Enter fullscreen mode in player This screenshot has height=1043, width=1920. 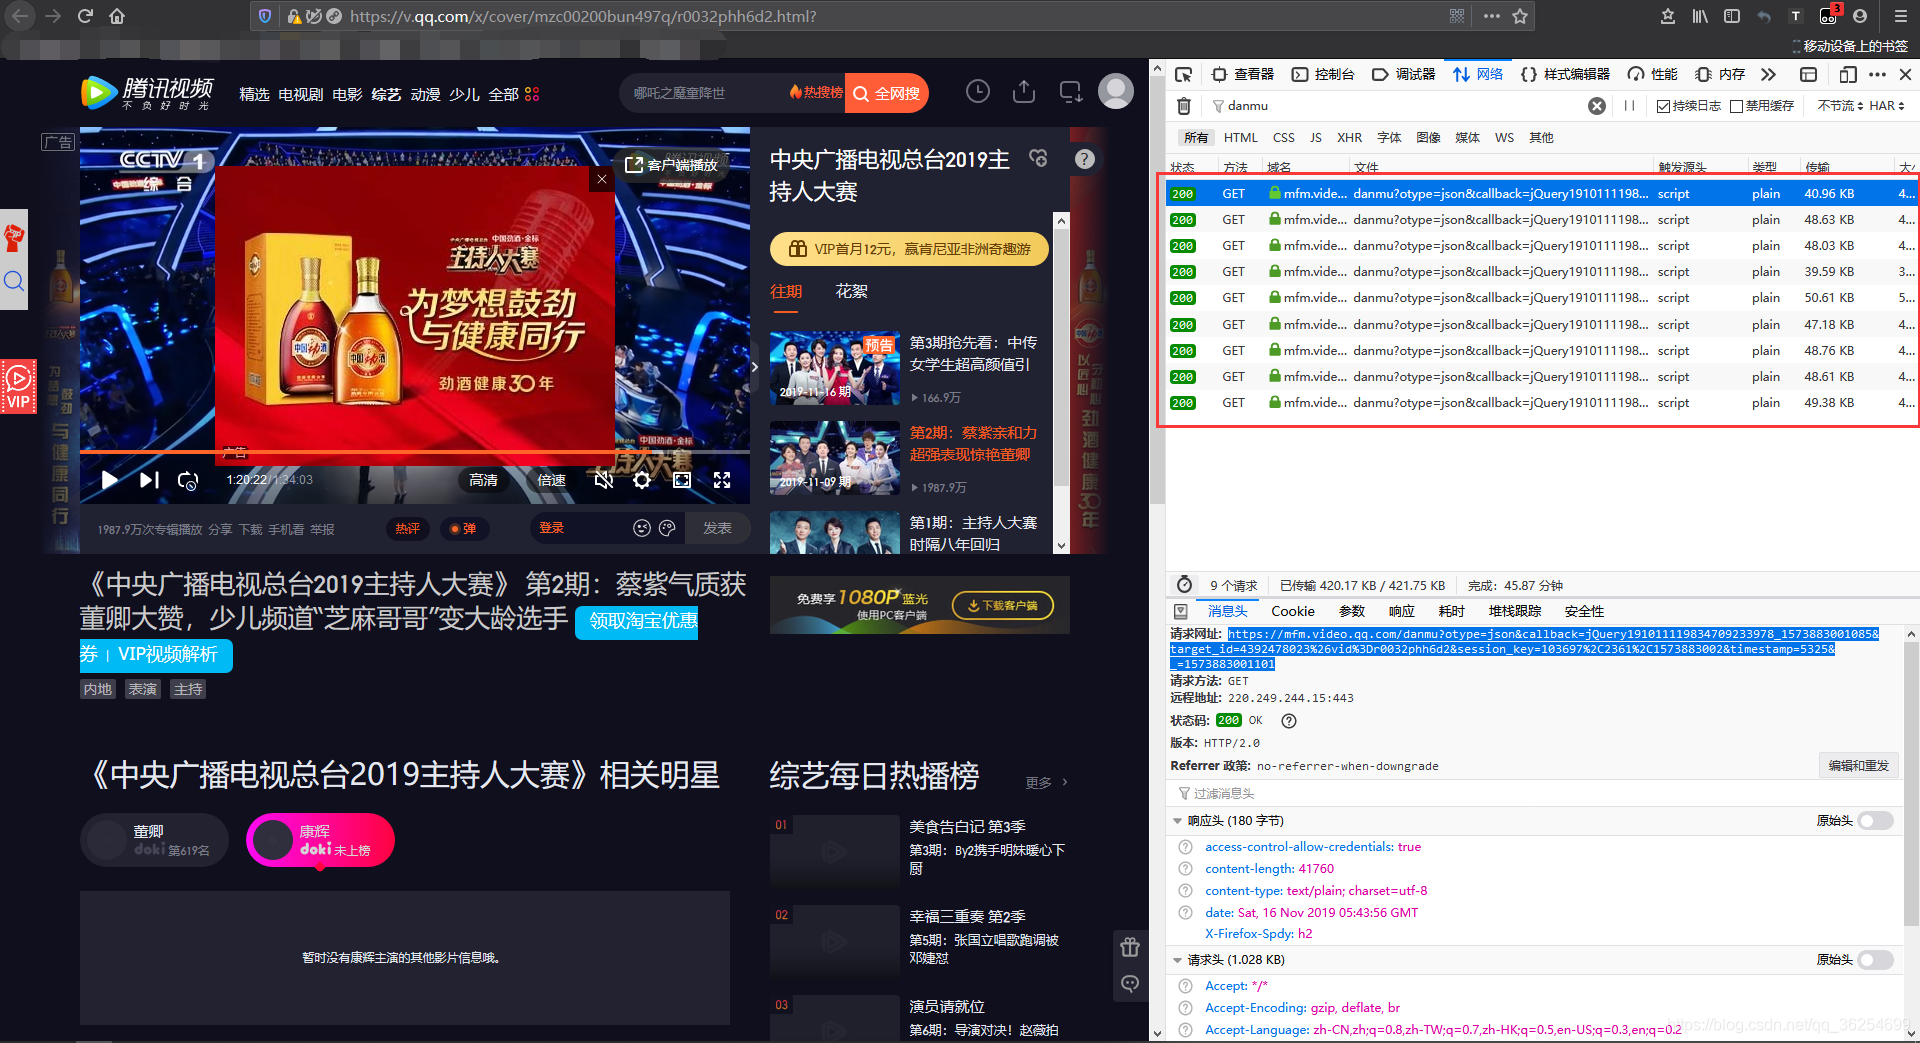coord(722,480)
